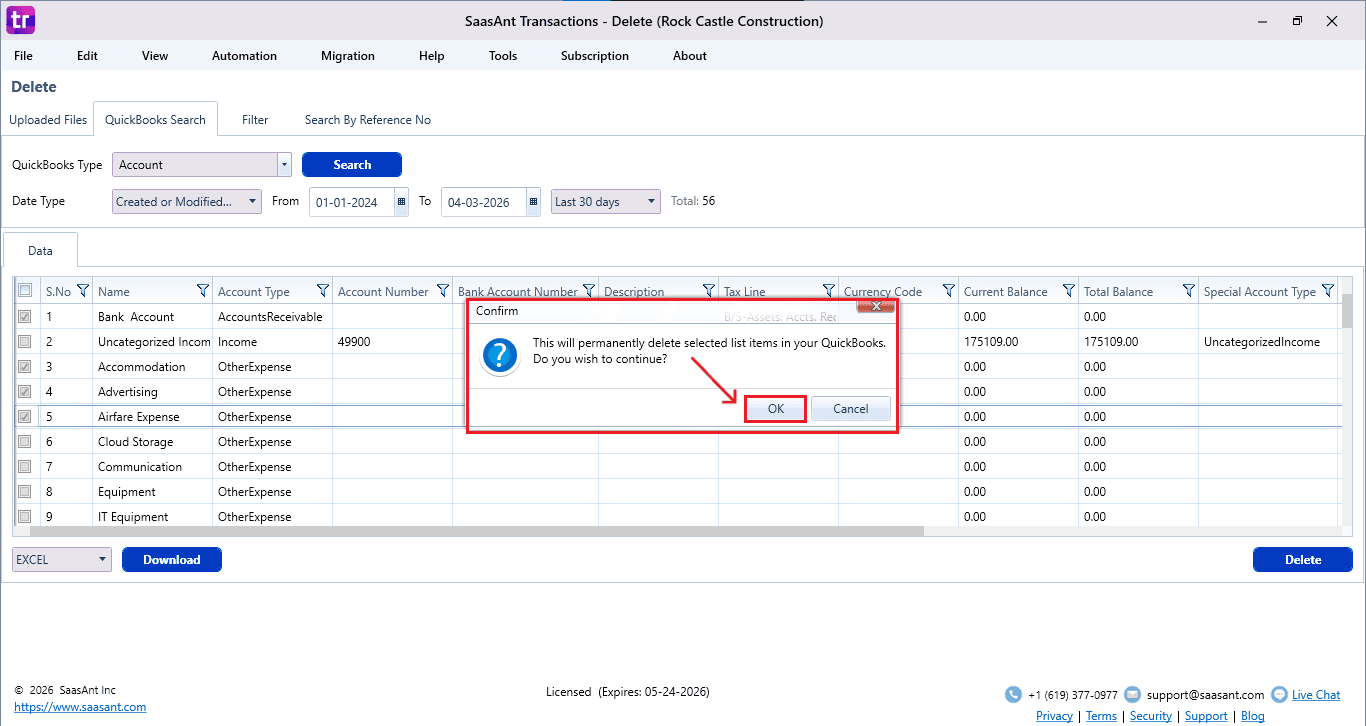
Task: Open the Support link in footer
Action: (x=1206, y=716)
